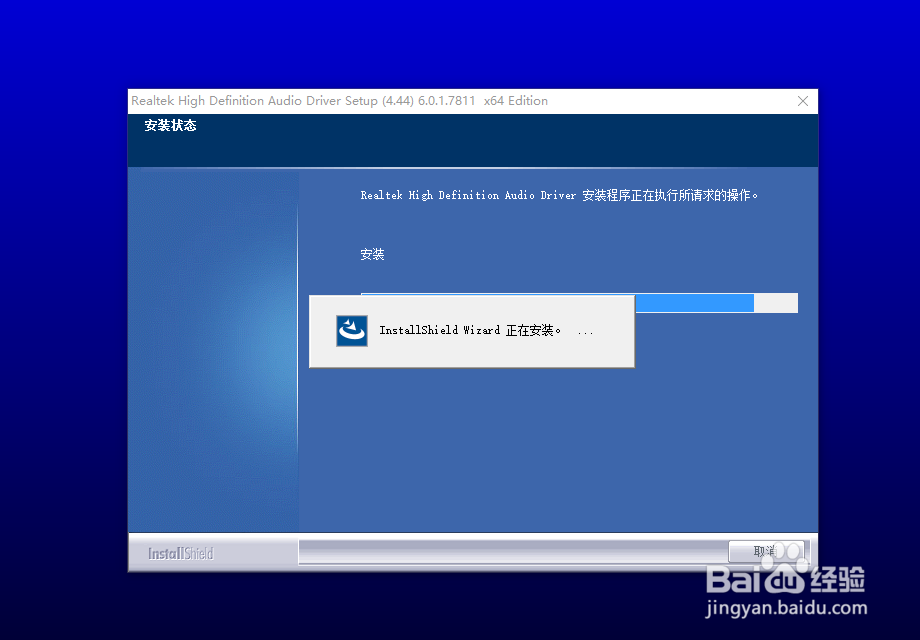Screen dimensions: 920x640
Task: Close the Realtek setup window
Action: point(802,100)
